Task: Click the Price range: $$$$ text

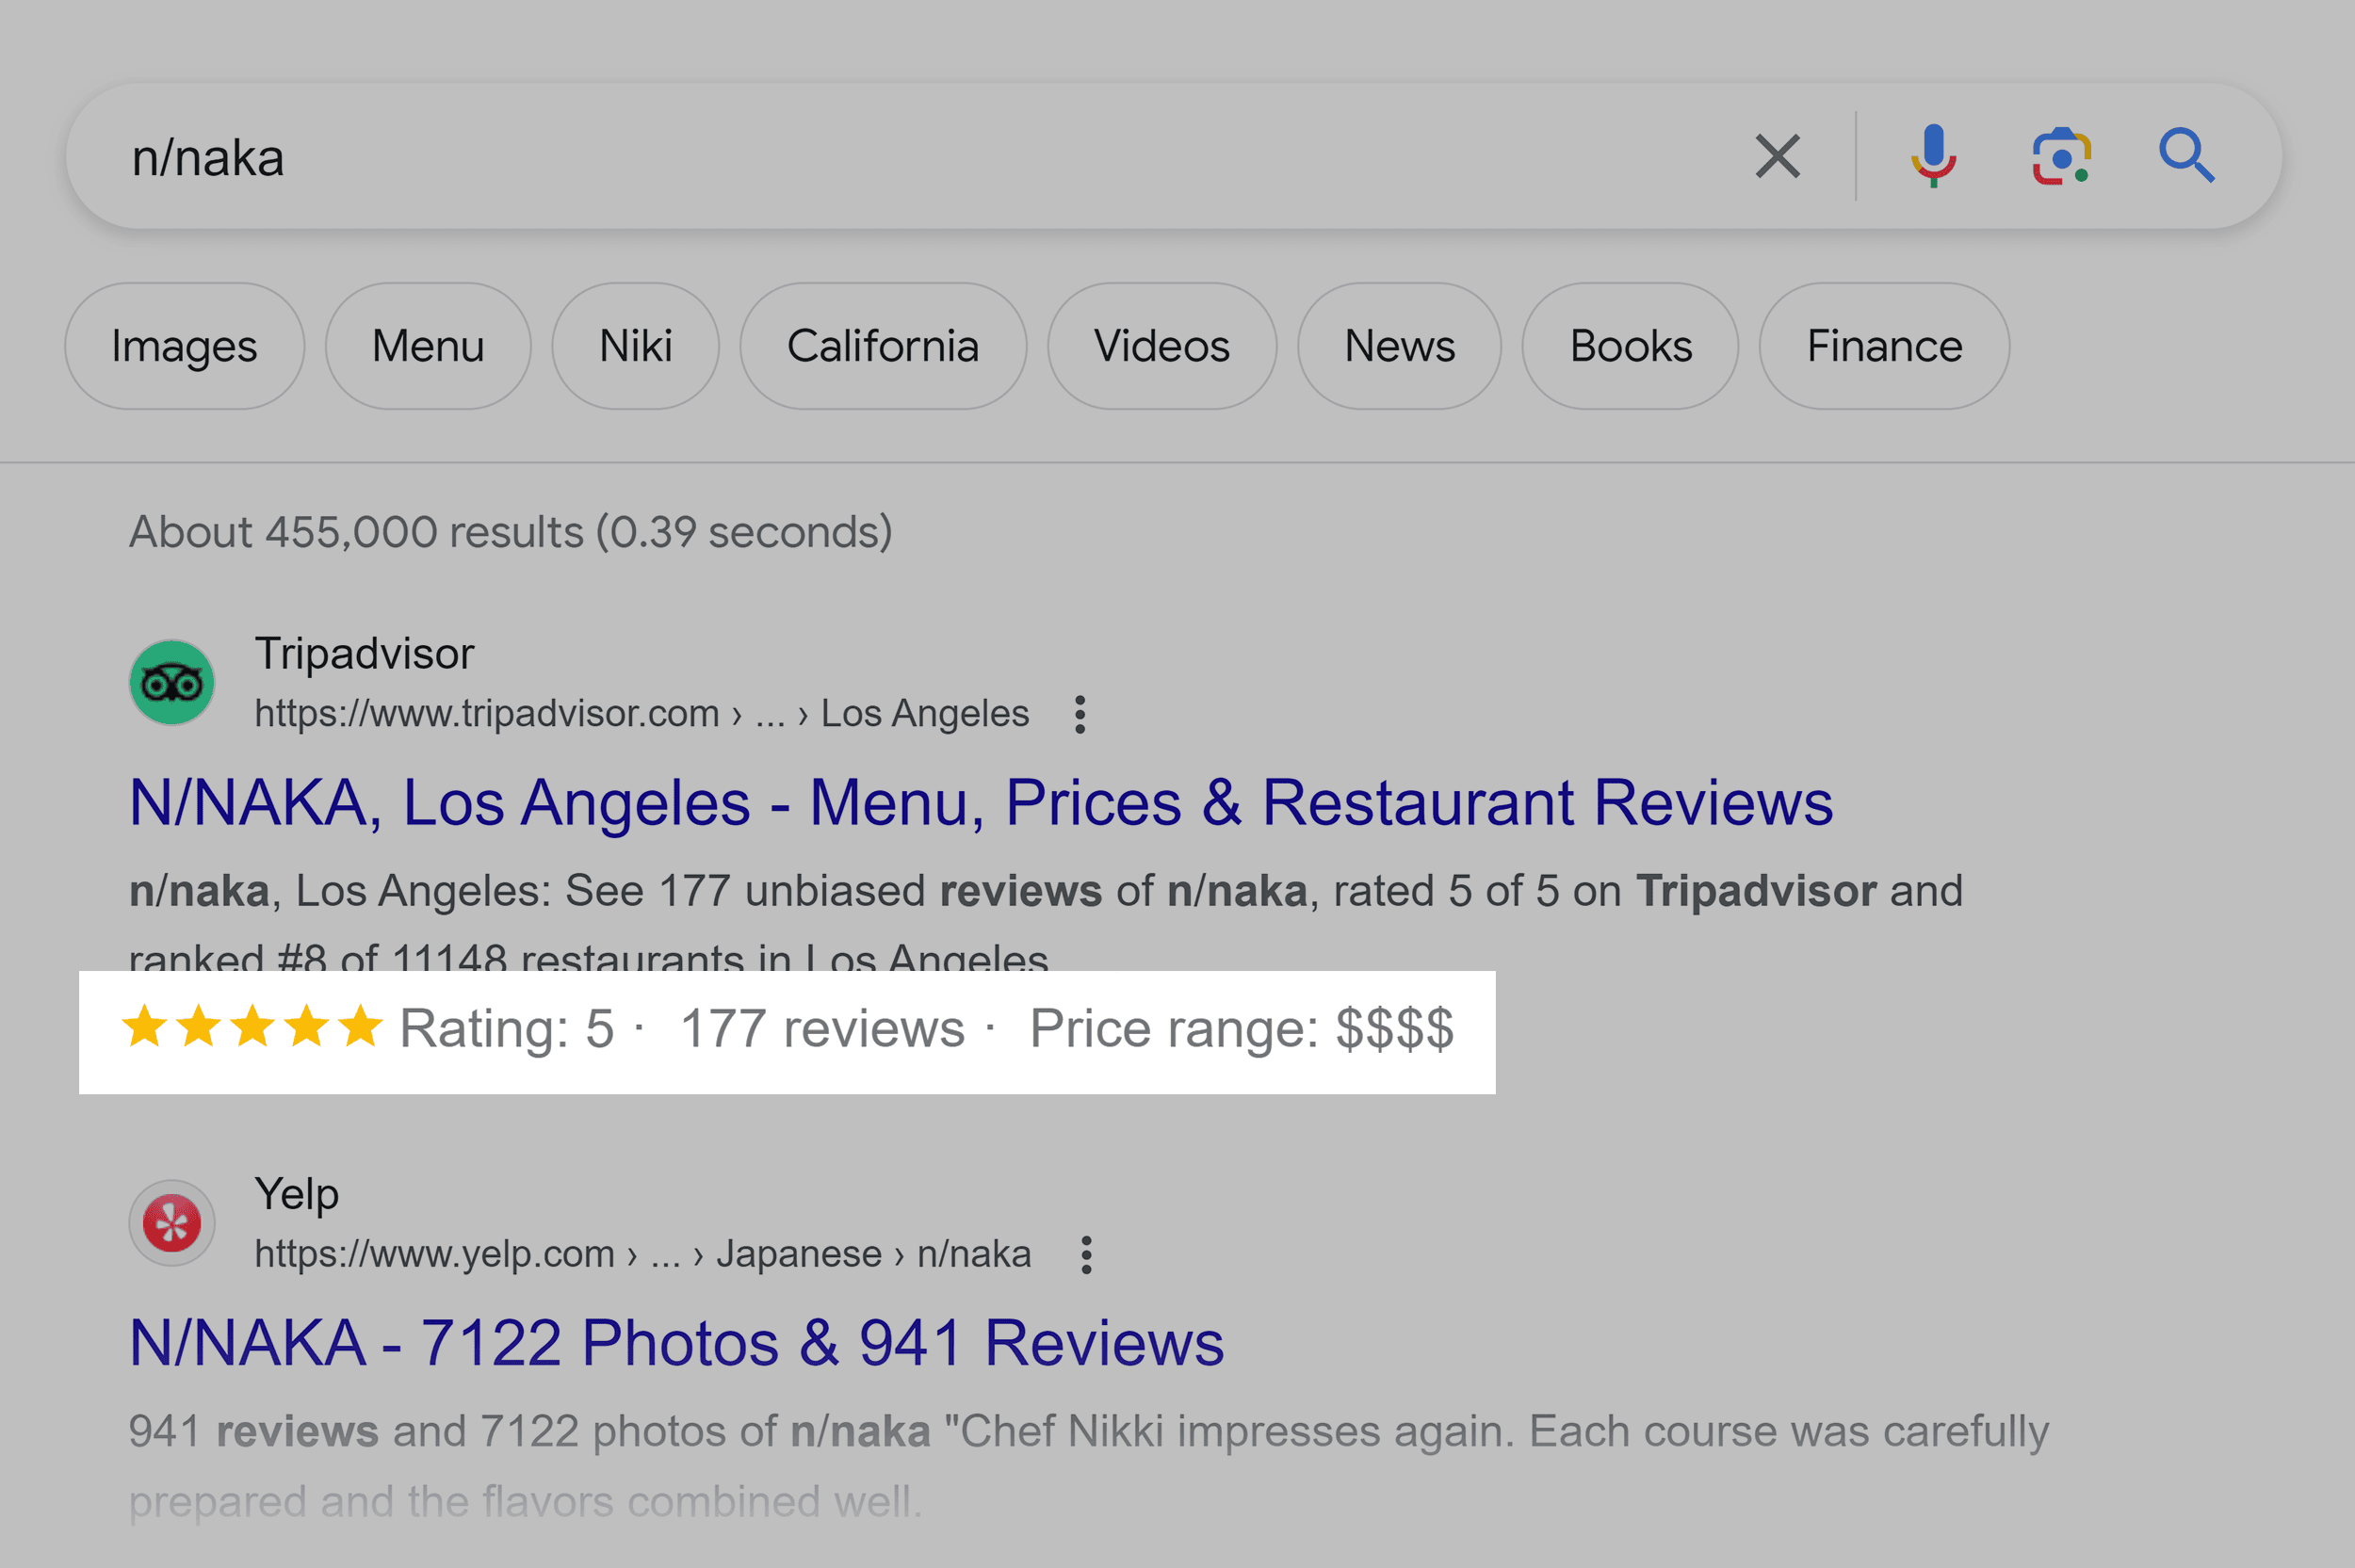Action: [1242, 1029]
